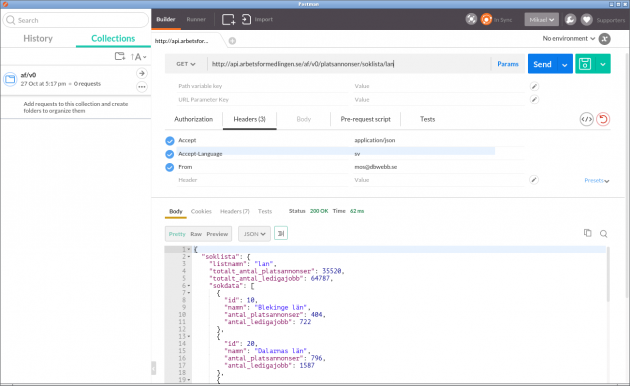This screenshot has height=386, width=630.
Task: Select the Raw response view
Action: (x=196, y=234)
